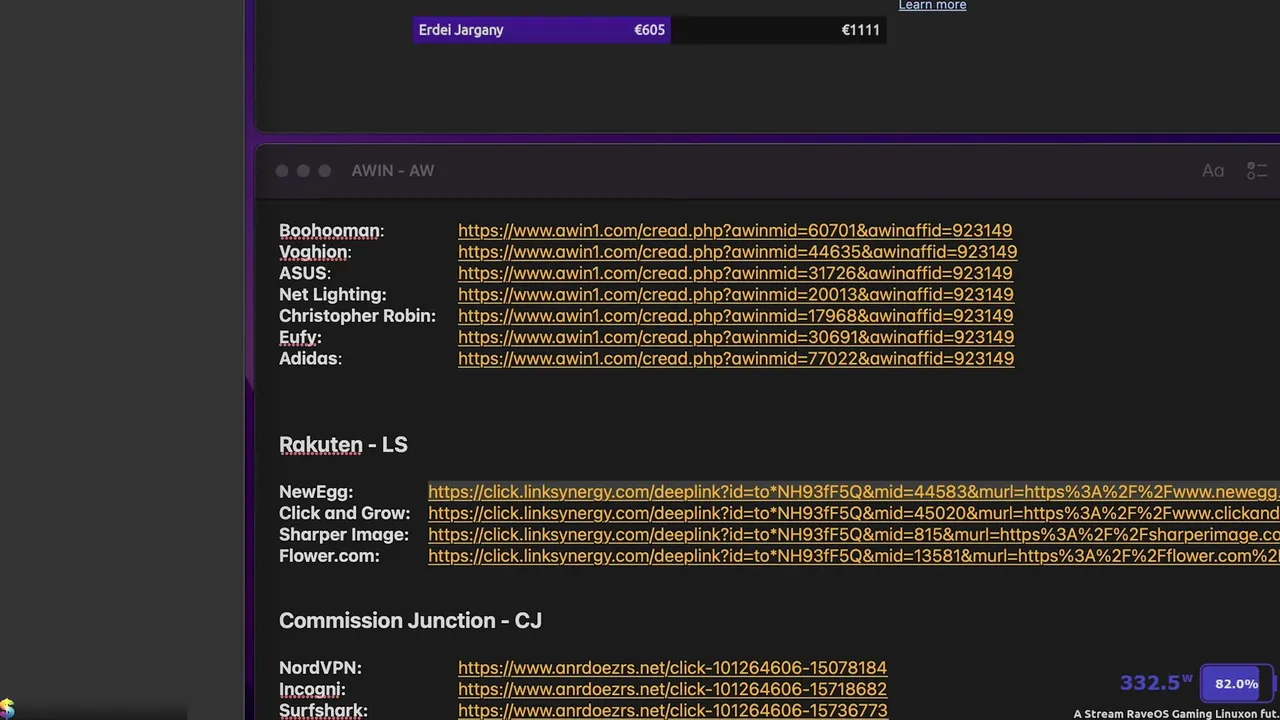Screen dimensions: 1280x720
Task: Click the 'Commission Junction - CJ' heading
Action: [x=410, y=621]
